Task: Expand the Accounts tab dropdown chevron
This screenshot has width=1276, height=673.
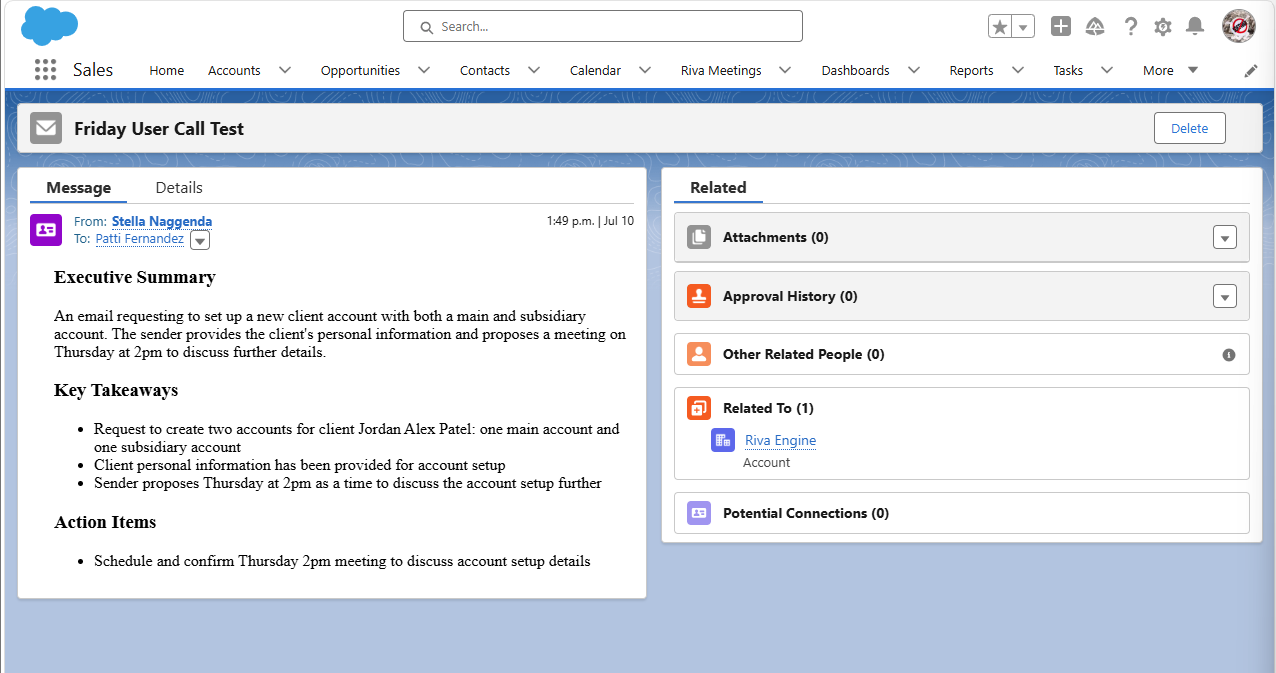Action: (285, 70)
